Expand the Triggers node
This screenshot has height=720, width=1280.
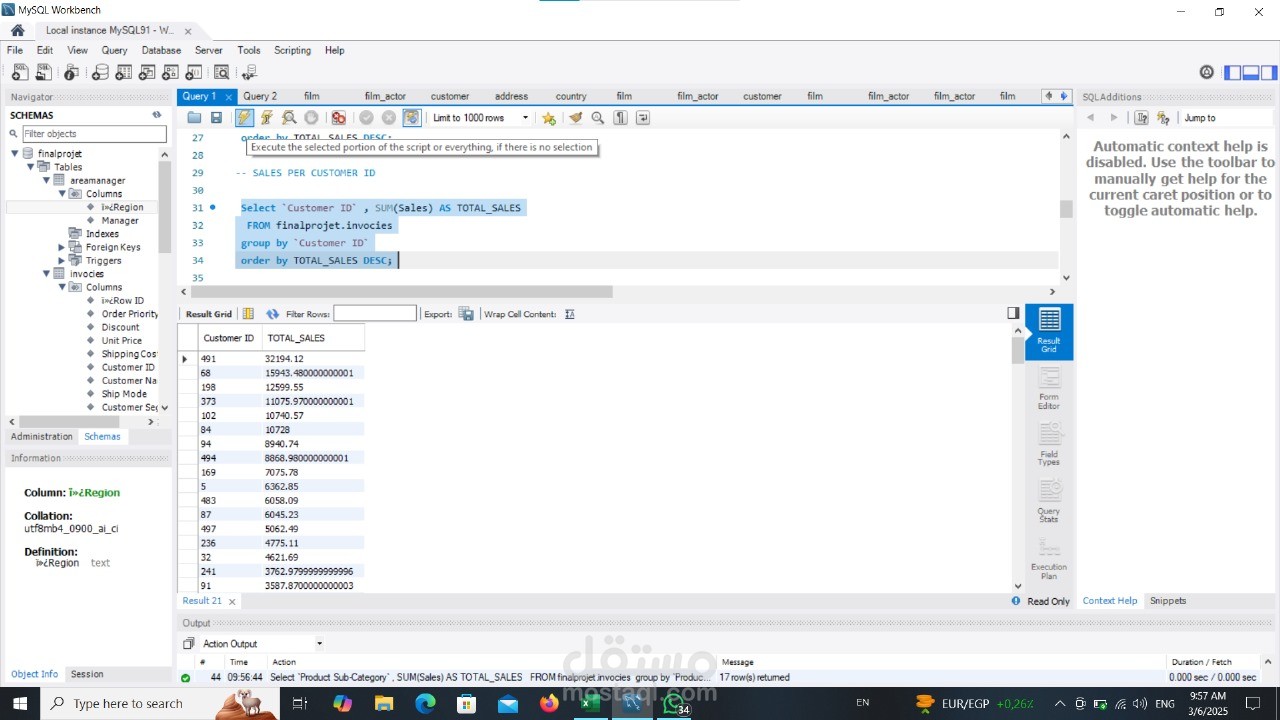click(62, 261)
